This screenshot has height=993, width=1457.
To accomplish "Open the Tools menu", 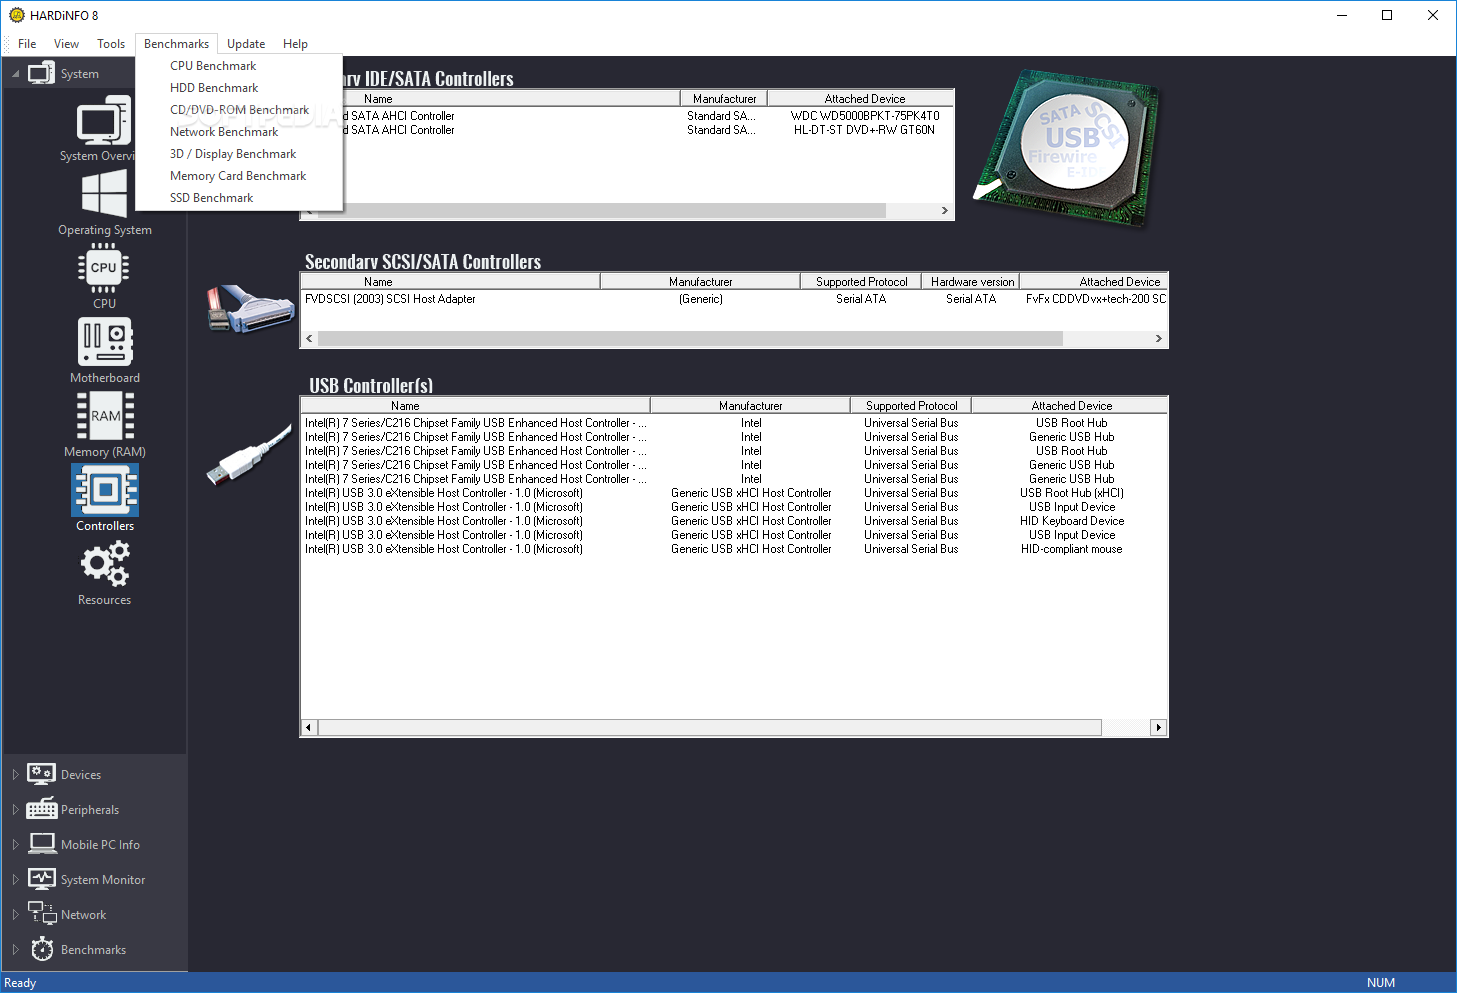I will point(111,44).
